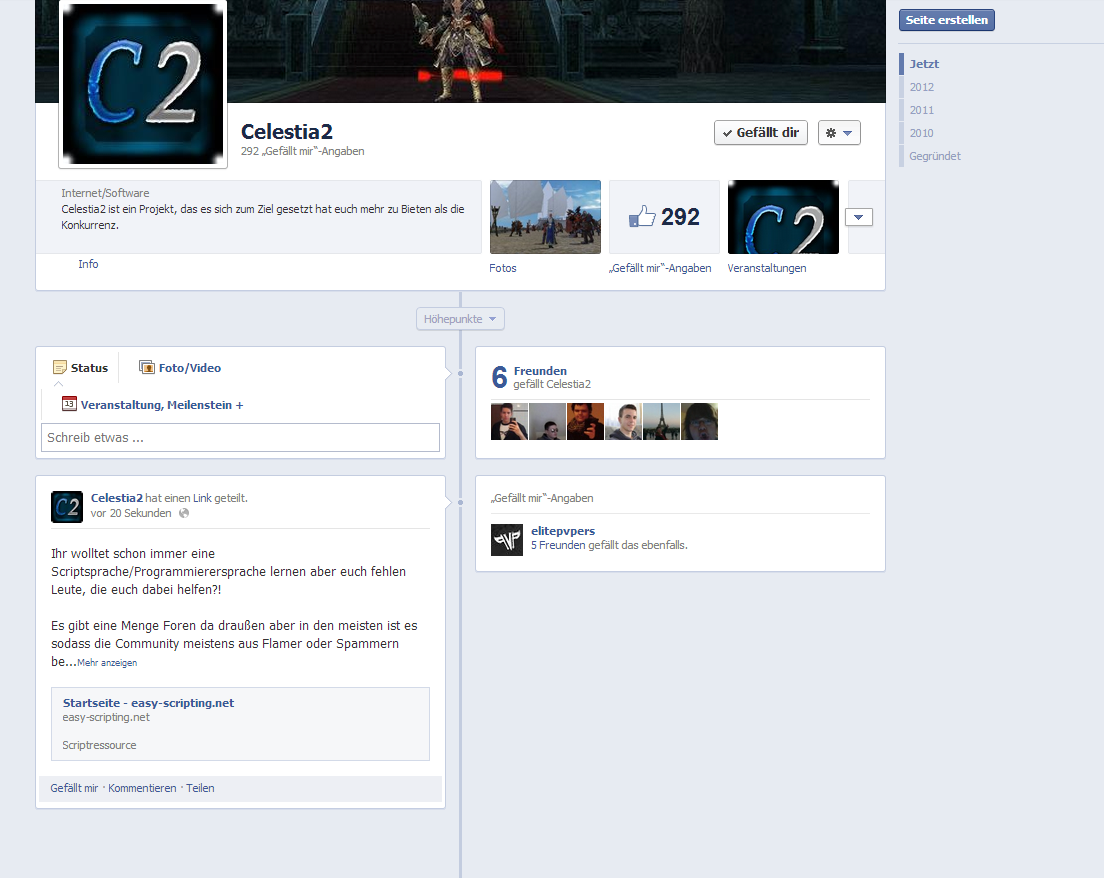Open fourth friend photo thumbnail
This screenshot has width=1104, height=878.
pyautogui.click(x=623, y=421)
